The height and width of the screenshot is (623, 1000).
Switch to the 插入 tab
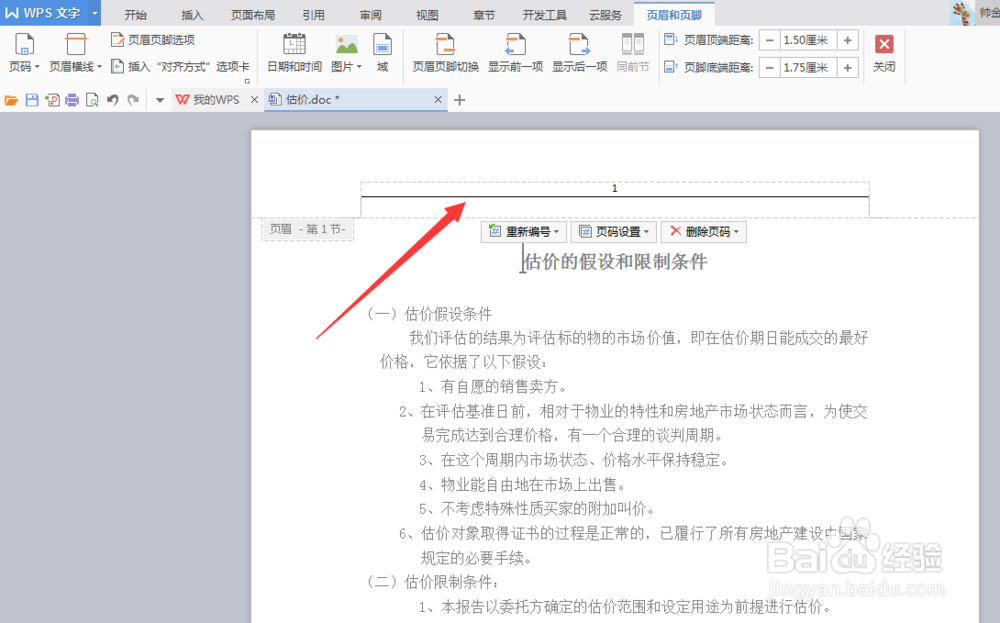[192, 15]
